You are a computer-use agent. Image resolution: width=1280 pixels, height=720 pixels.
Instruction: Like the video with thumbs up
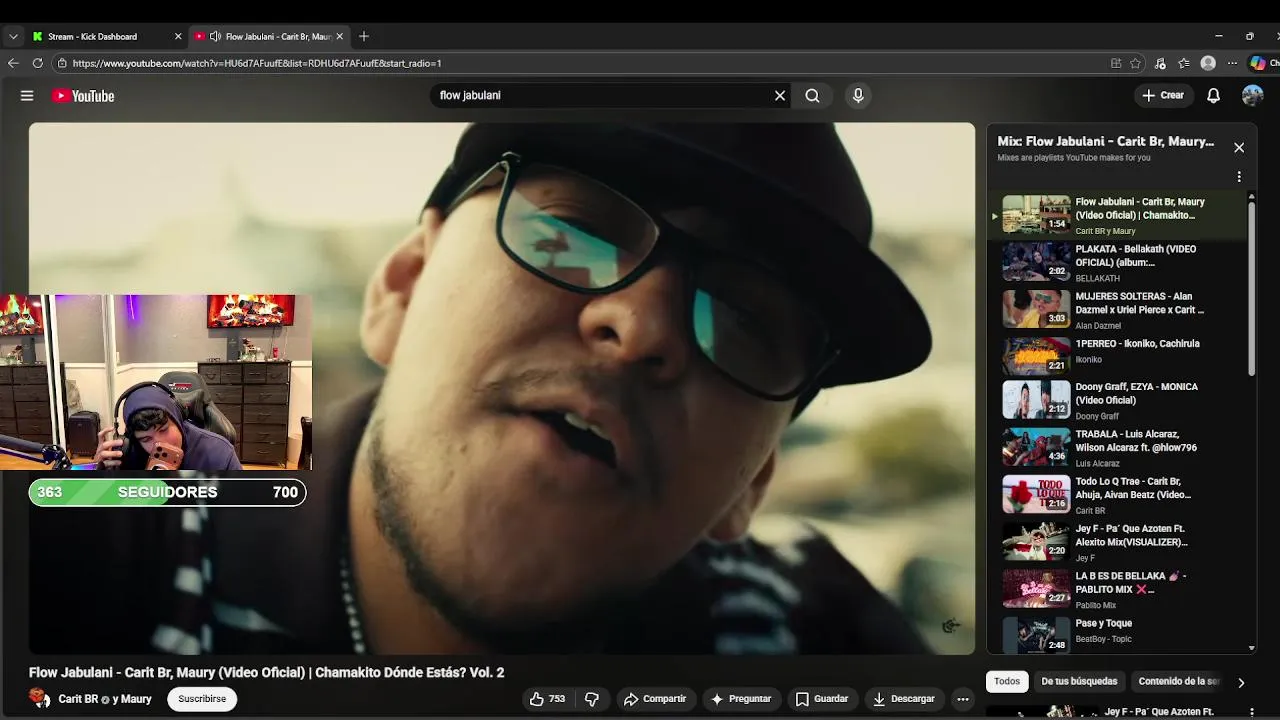(x=546, y=699)
